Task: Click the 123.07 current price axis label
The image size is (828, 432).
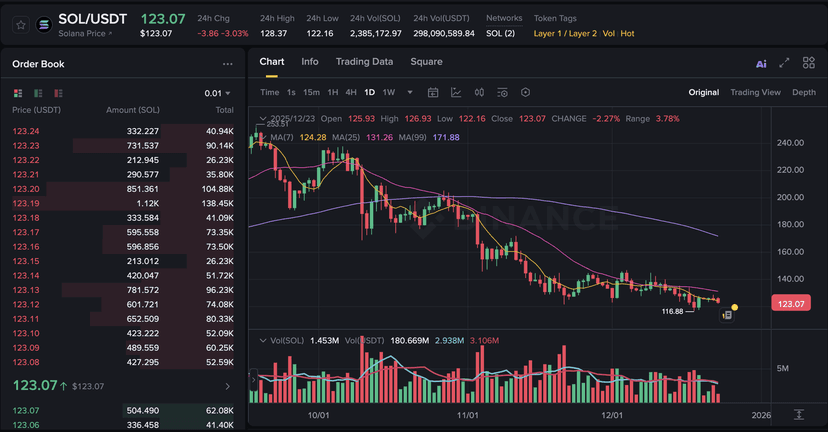Action: coord(791,302)
